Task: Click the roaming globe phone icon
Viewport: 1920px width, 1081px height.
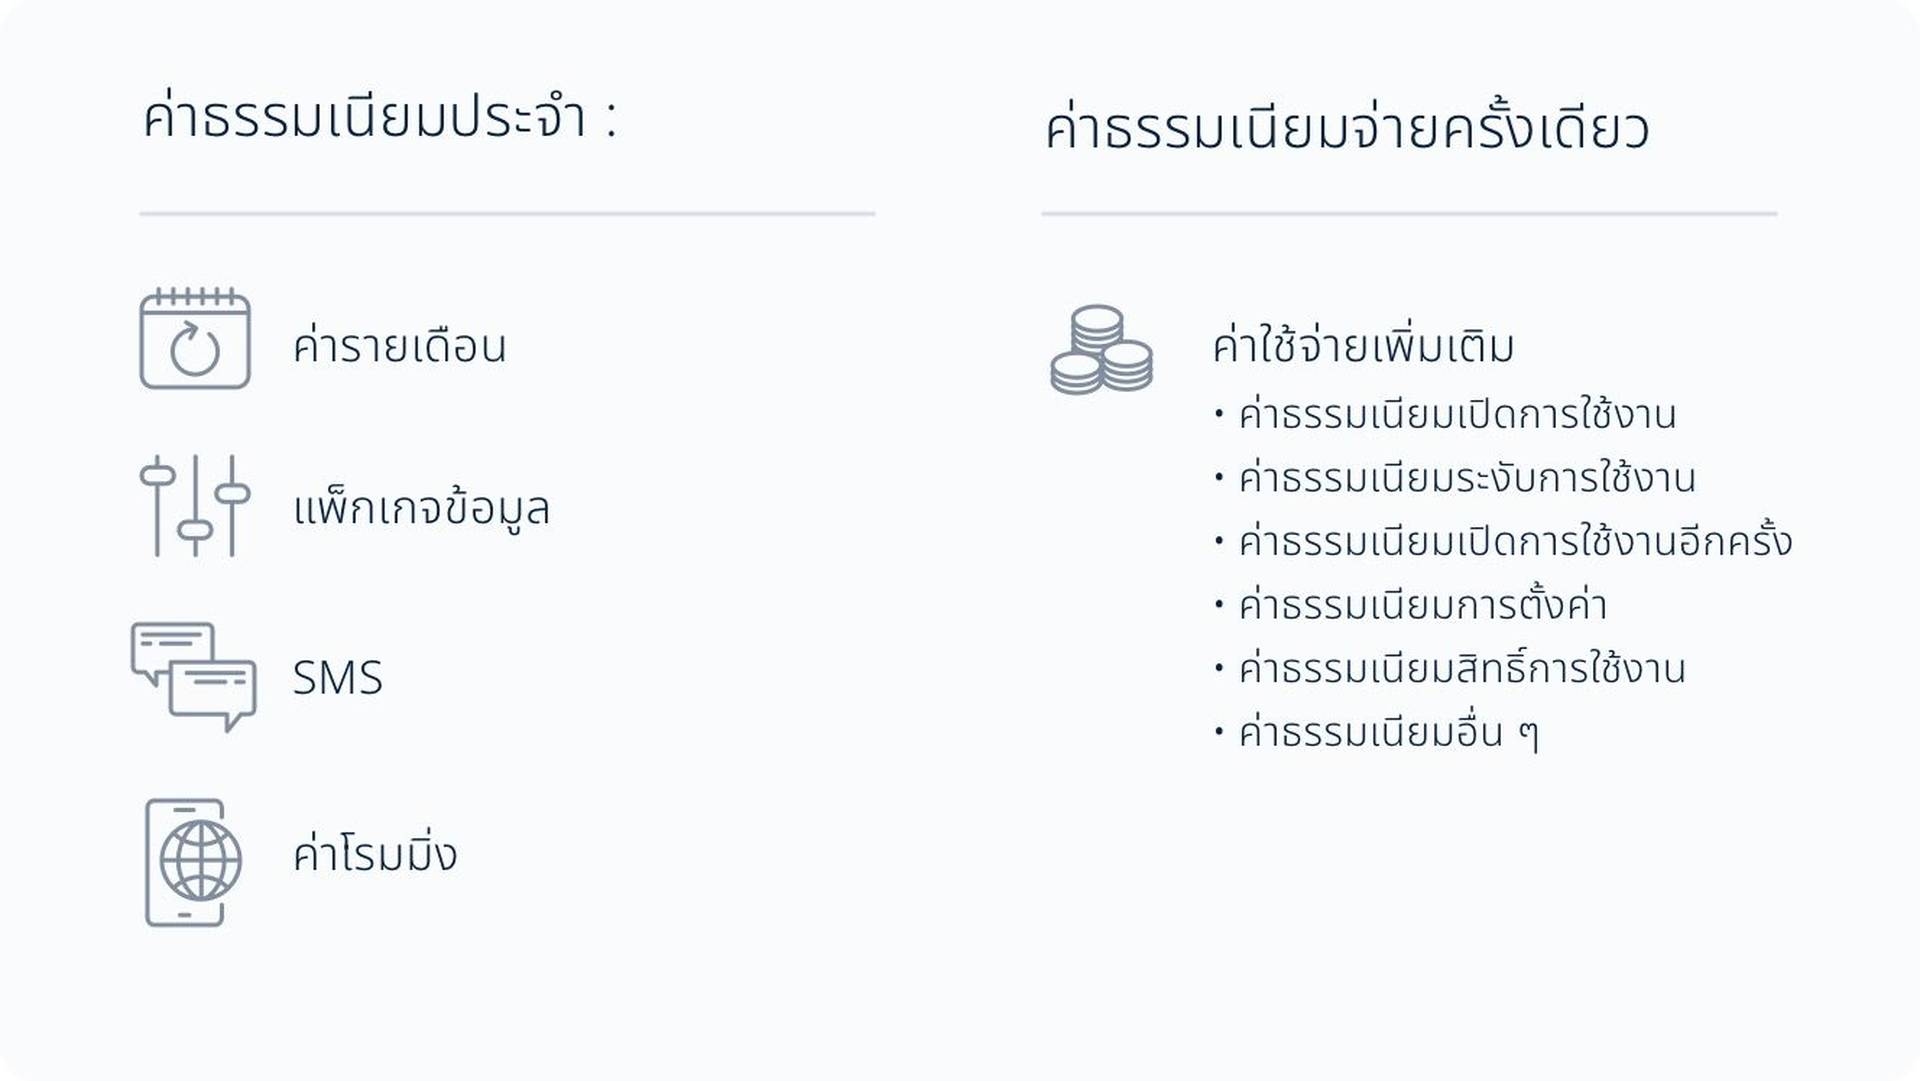Action: coord(194,862)
